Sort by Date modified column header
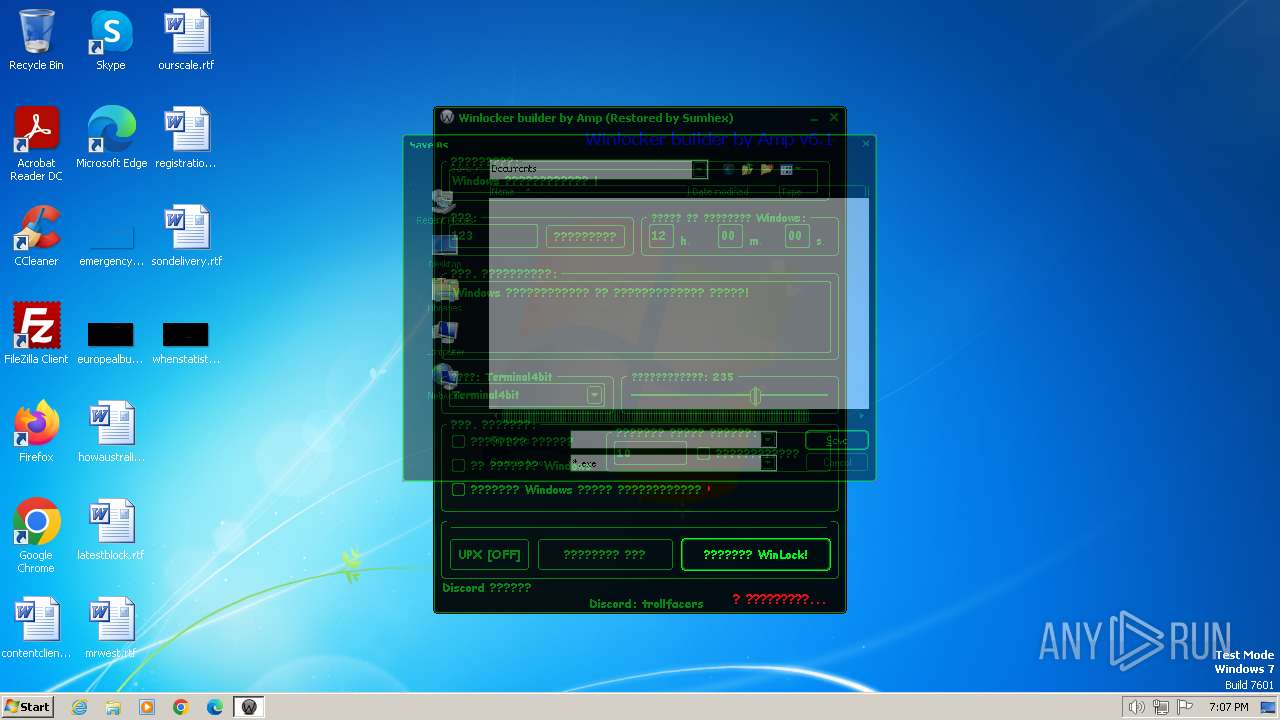Image resolution: width=1280 pixels, height=720 pixels. pos(732,192)
